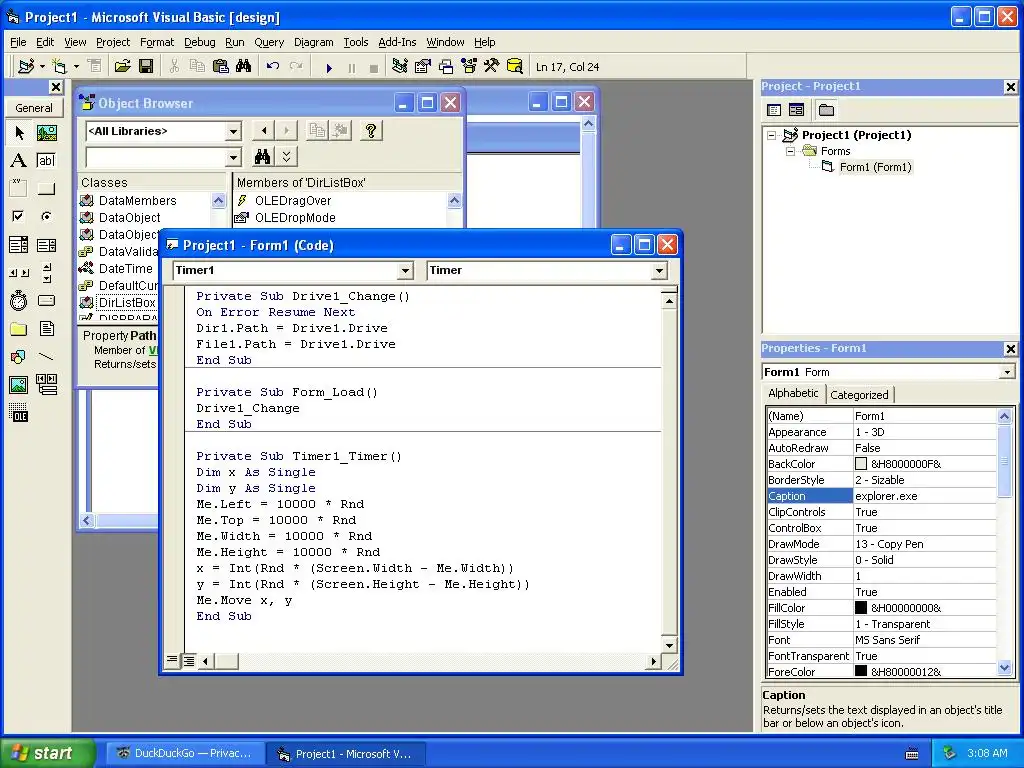
Task: Select the Timer (stopwatch) control tool
Action: point(19,300)
